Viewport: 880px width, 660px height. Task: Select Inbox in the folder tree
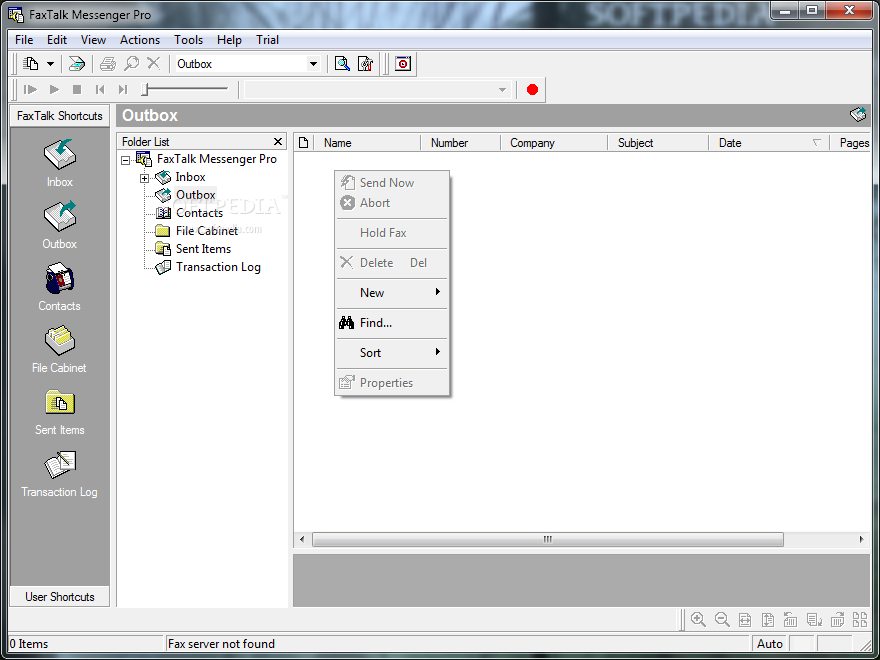pyautogui.click(x=190, y=177)
